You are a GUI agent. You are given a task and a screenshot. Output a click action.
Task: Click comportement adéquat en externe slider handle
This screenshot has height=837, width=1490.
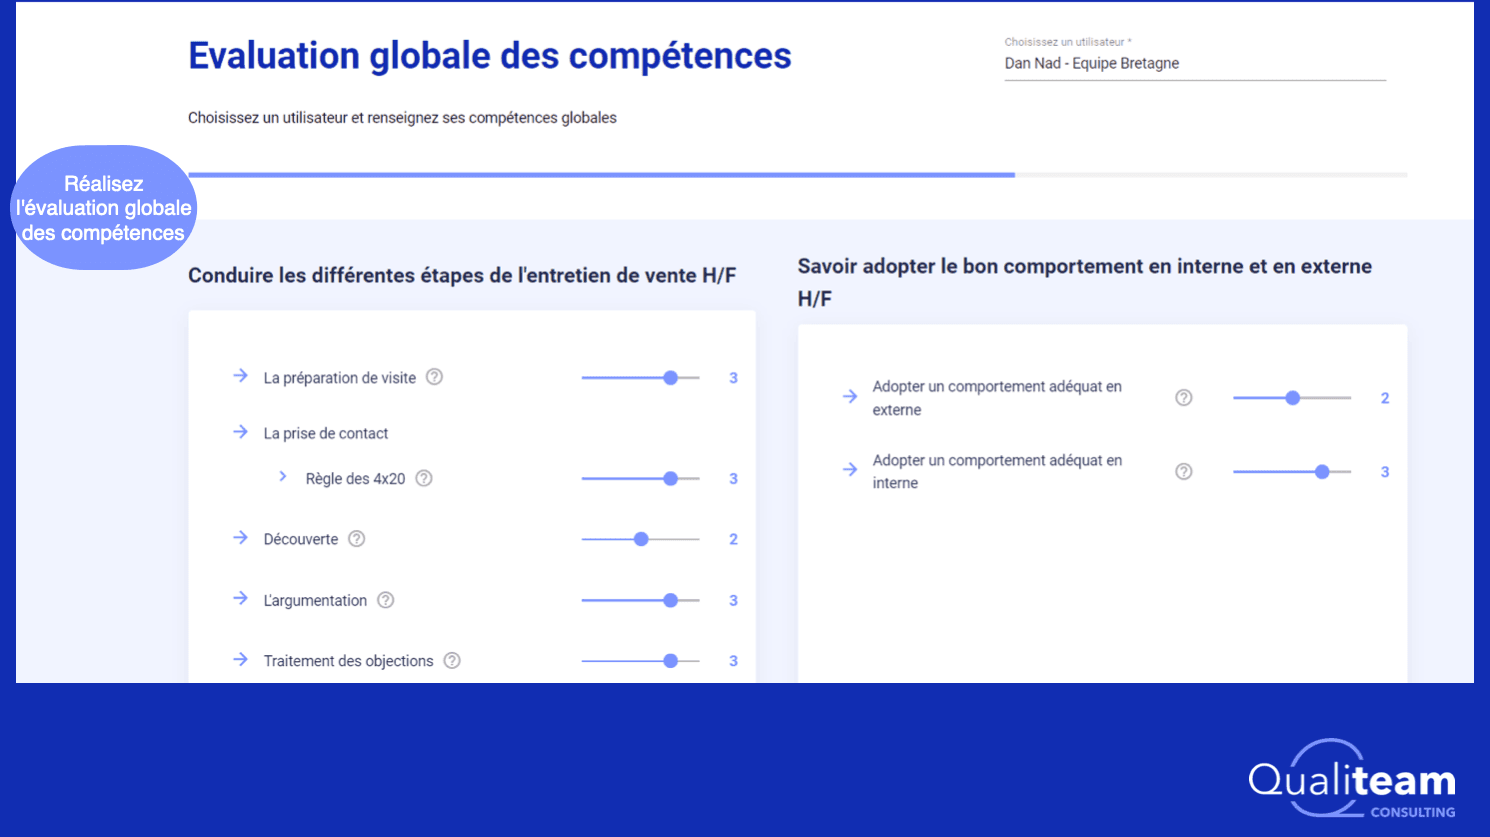pos(1292,398)
